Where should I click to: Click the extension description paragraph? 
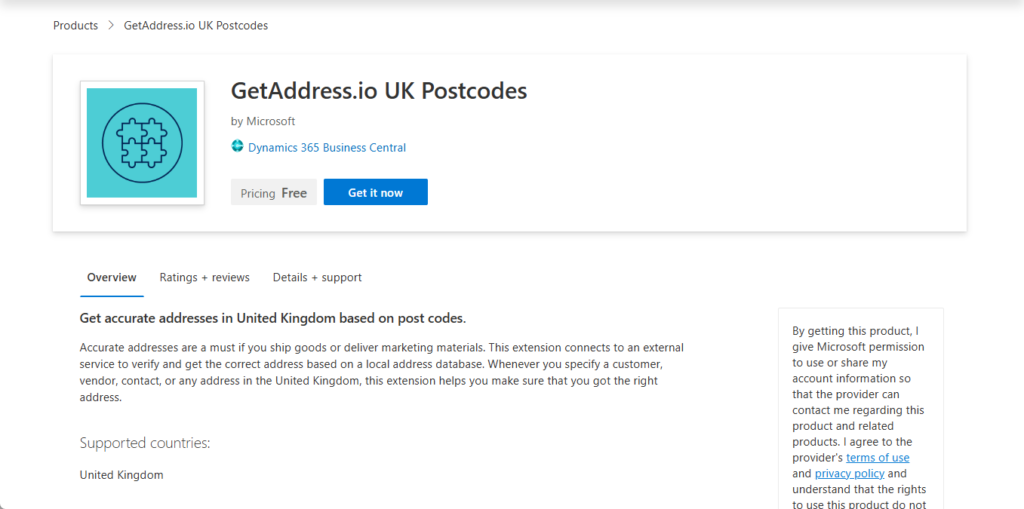[x=380, y=372]
